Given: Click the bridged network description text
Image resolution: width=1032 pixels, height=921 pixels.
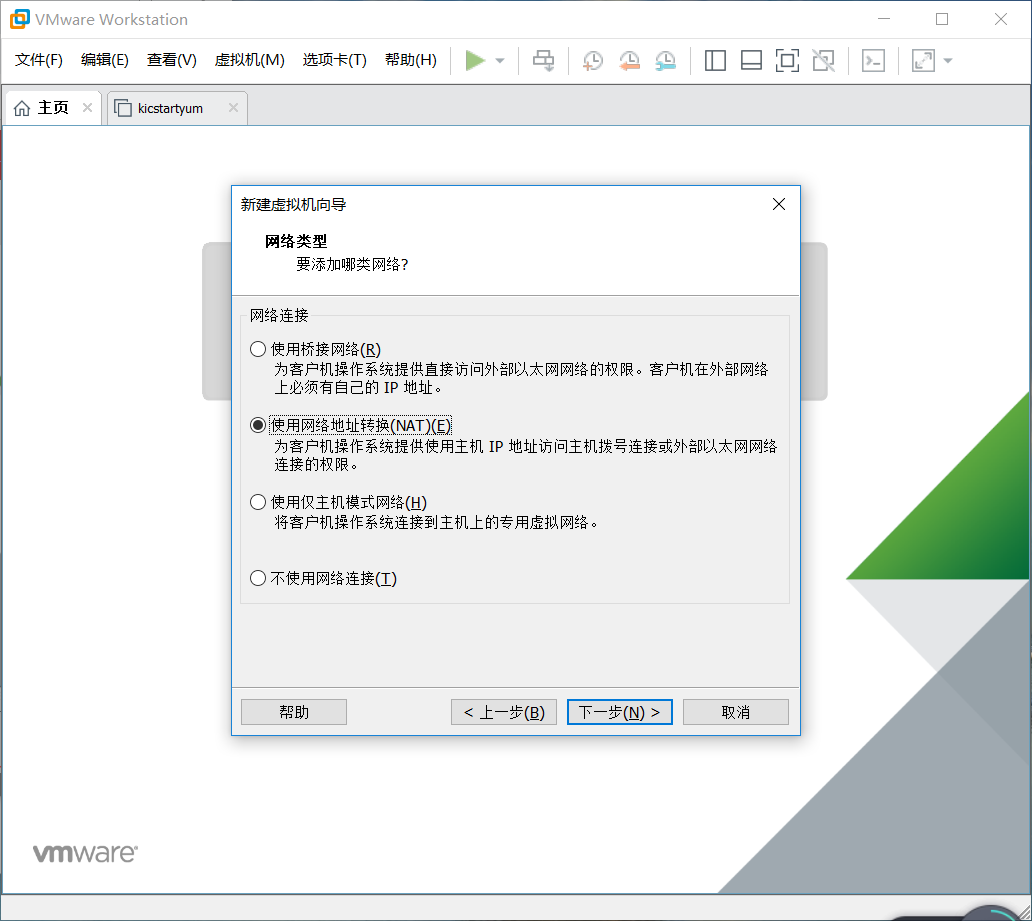Looking at the screenshot, I should click(x=521, y=379).
